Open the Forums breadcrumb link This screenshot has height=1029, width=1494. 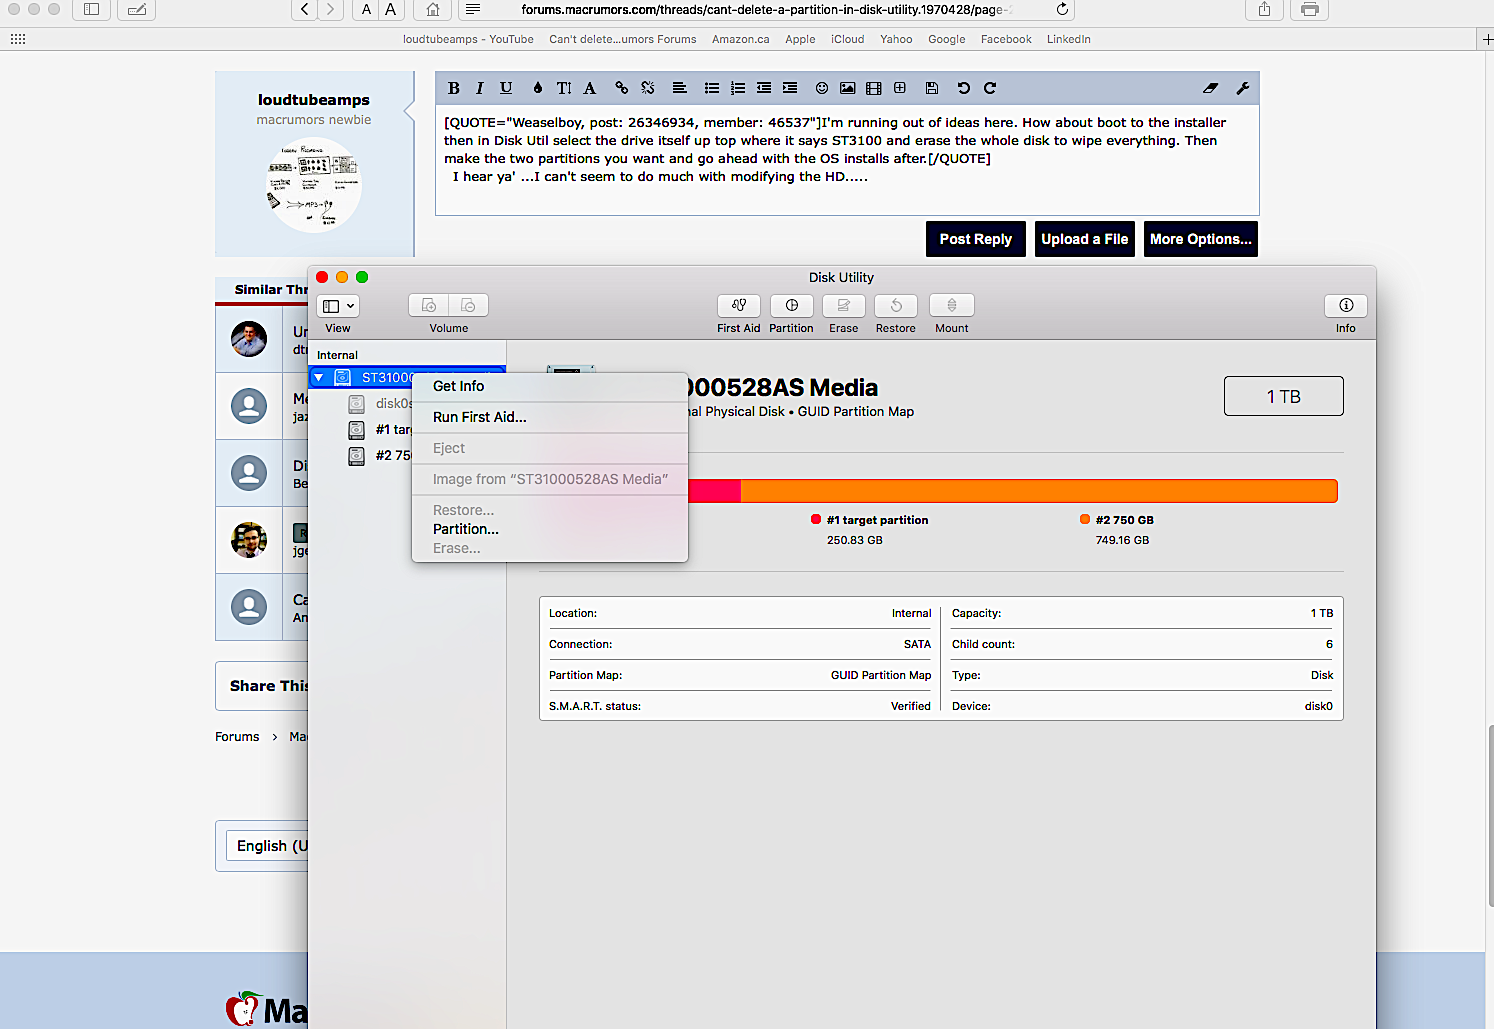click(x=237, y=737)
